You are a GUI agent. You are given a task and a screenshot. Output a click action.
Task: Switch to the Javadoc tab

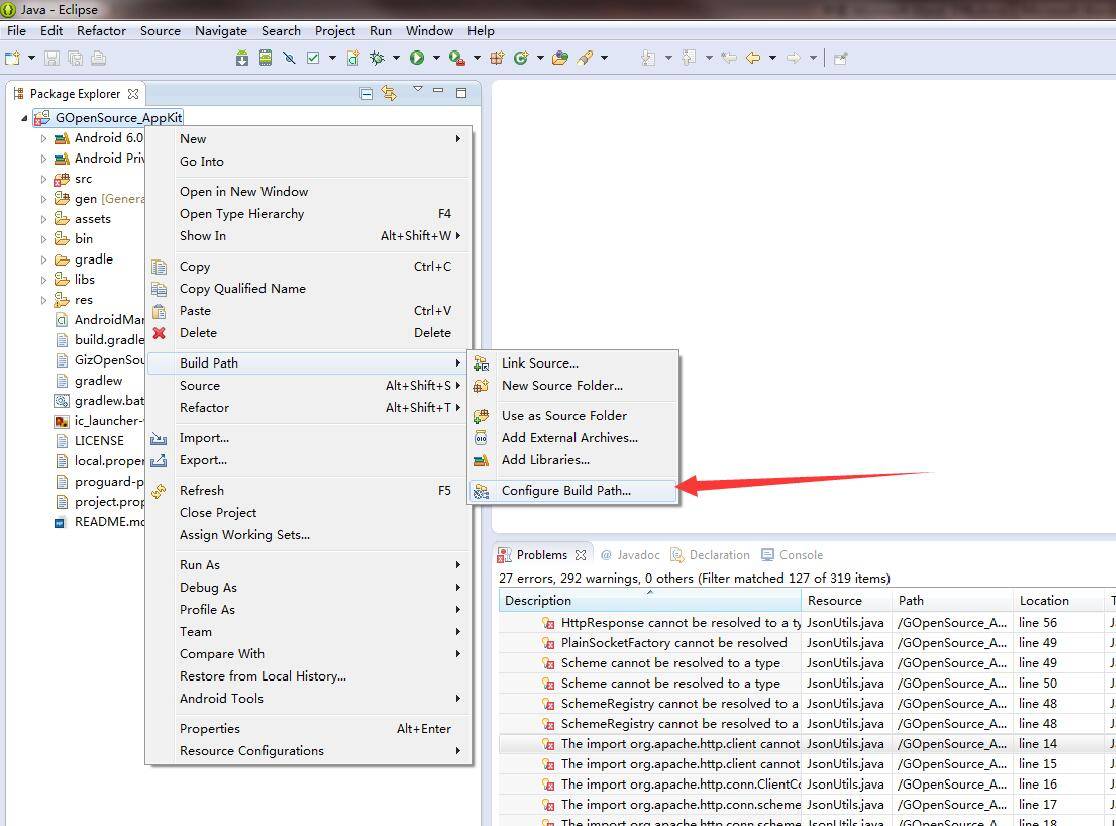tap(630, 555)
